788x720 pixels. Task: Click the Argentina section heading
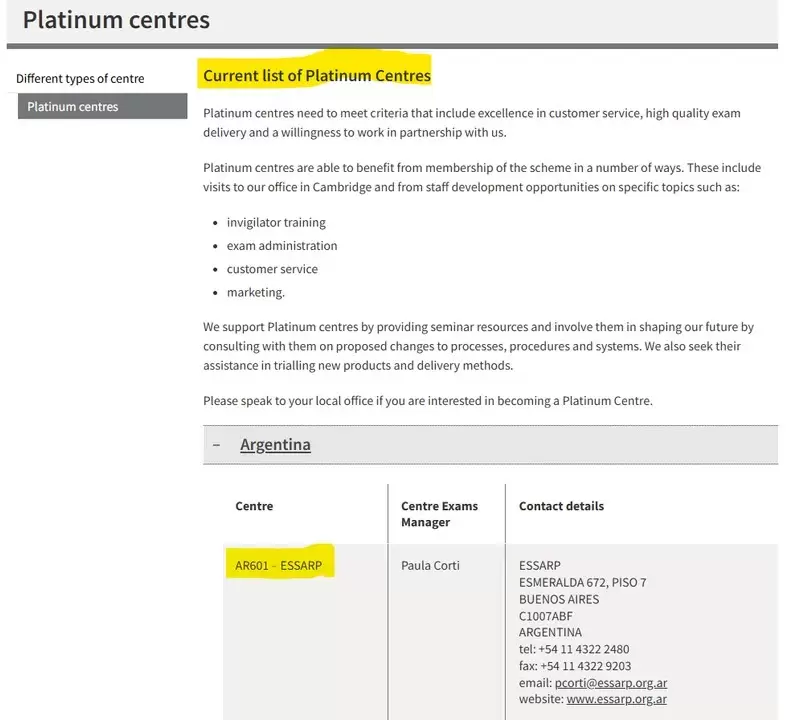pos(275,445)
